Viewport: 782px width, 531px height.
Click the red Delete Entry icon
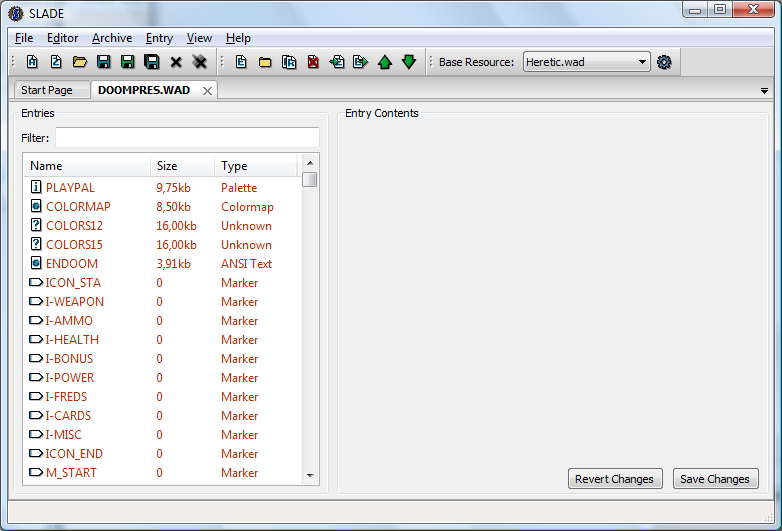click(313, 62)
